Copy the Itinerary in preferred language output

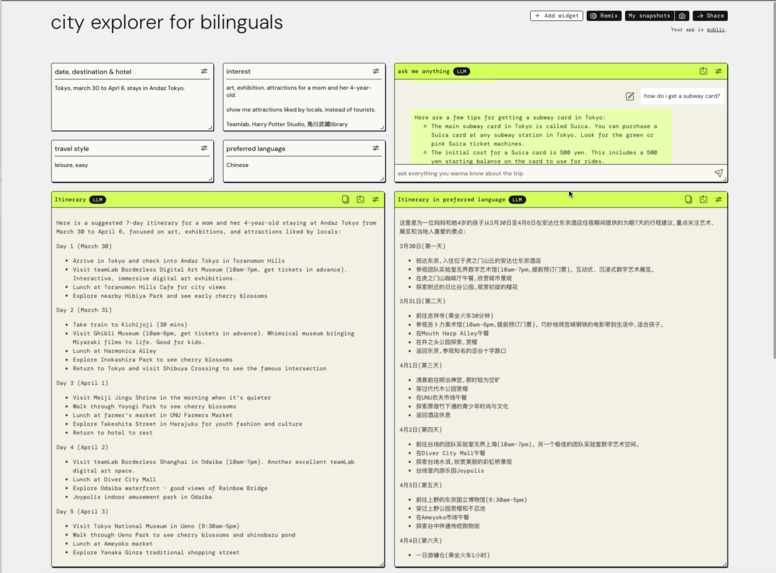tap(688, 199)
